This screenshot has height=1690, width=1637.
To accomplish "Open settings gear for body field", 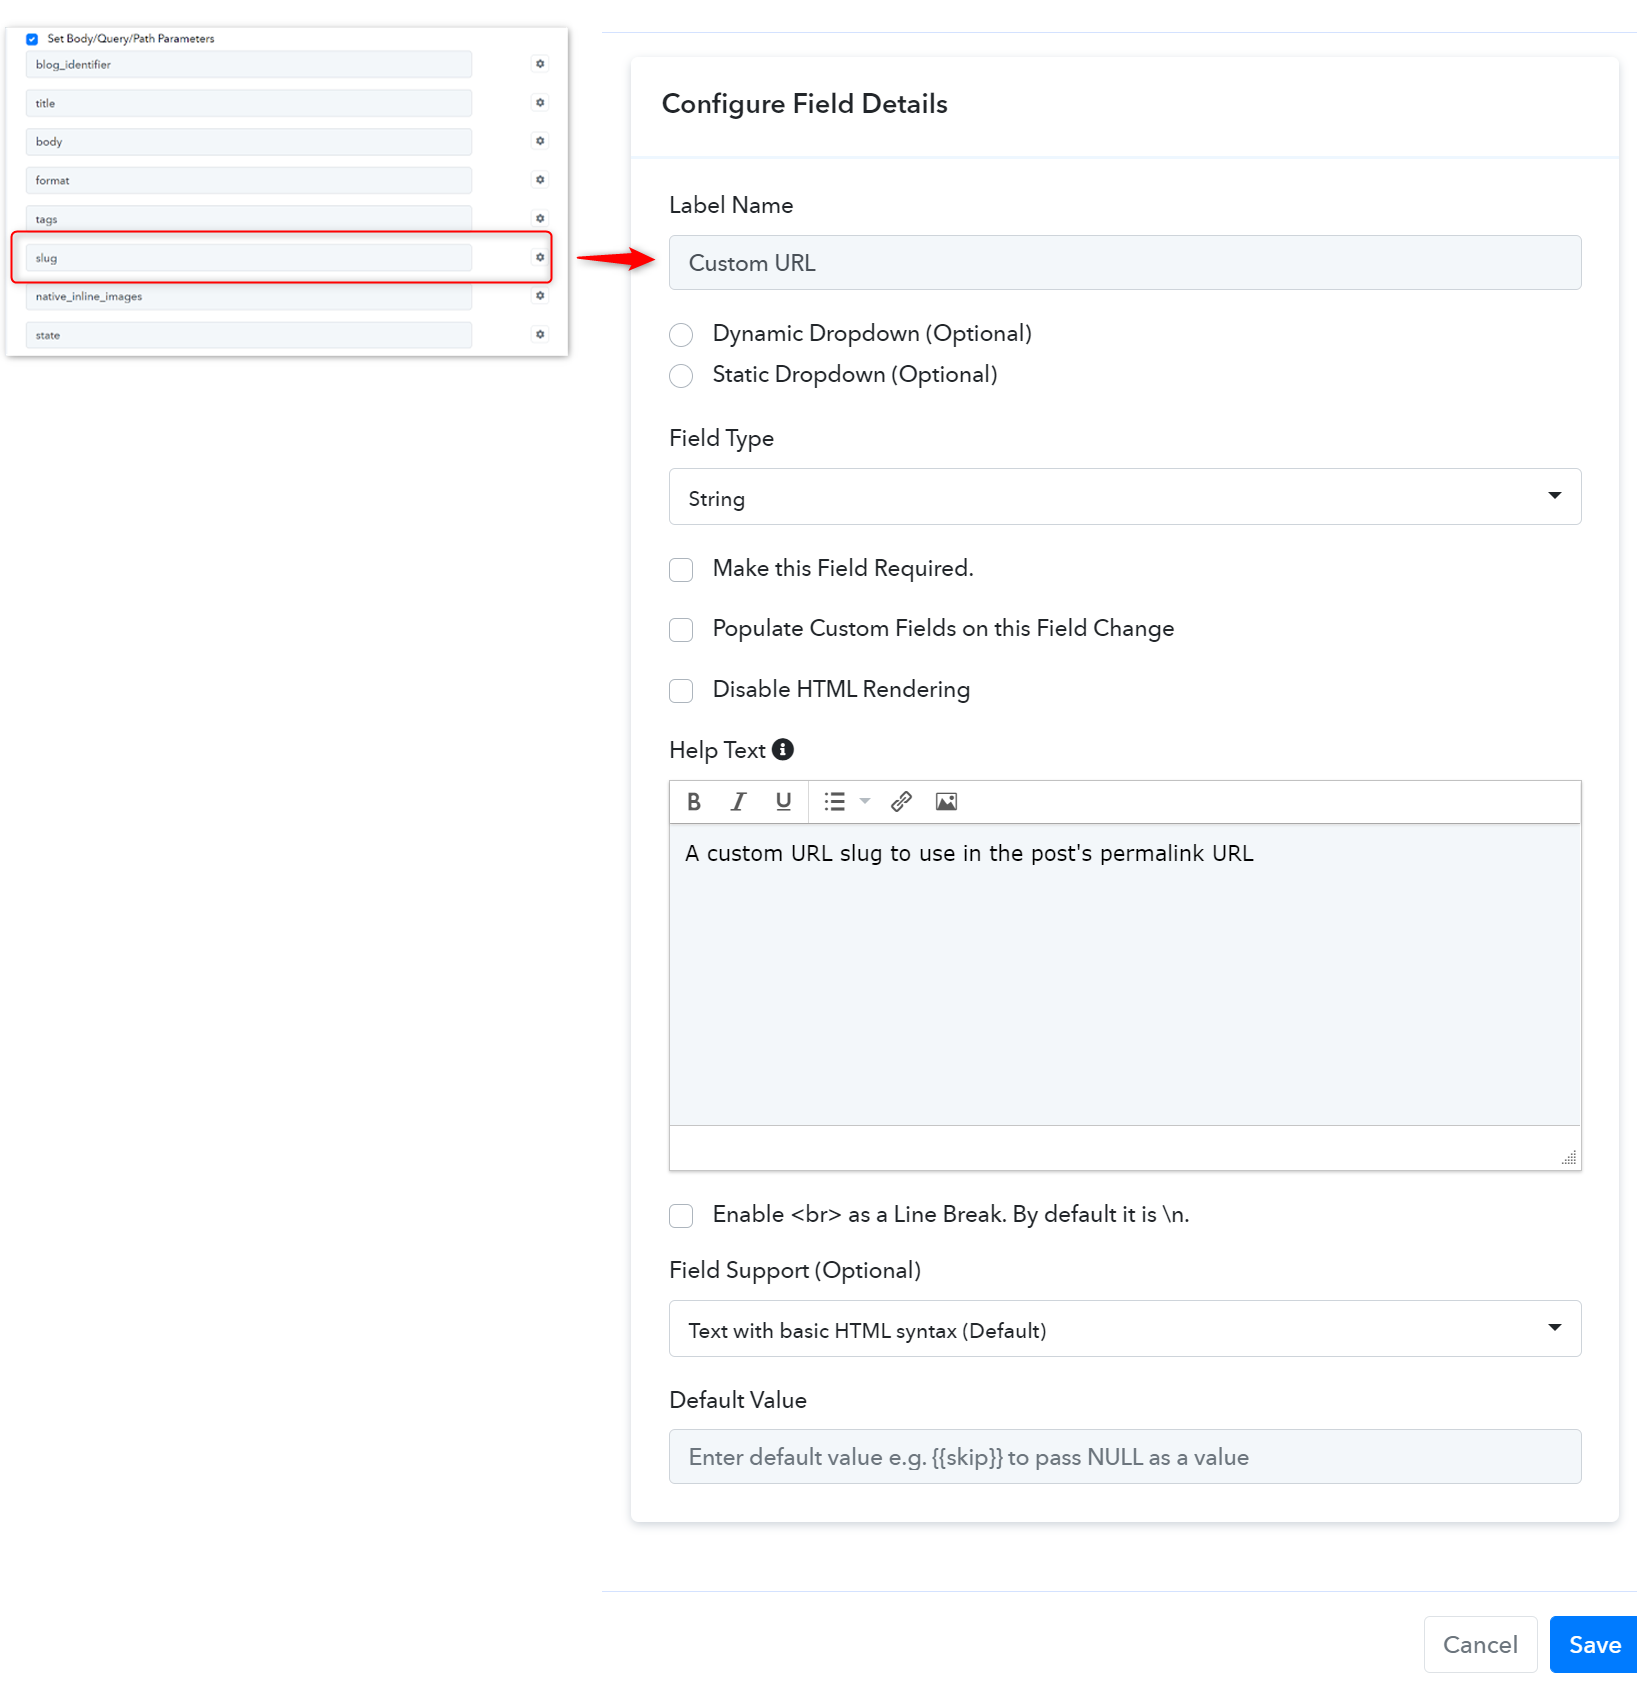I will pyautogui.click(x=540, y=141).
